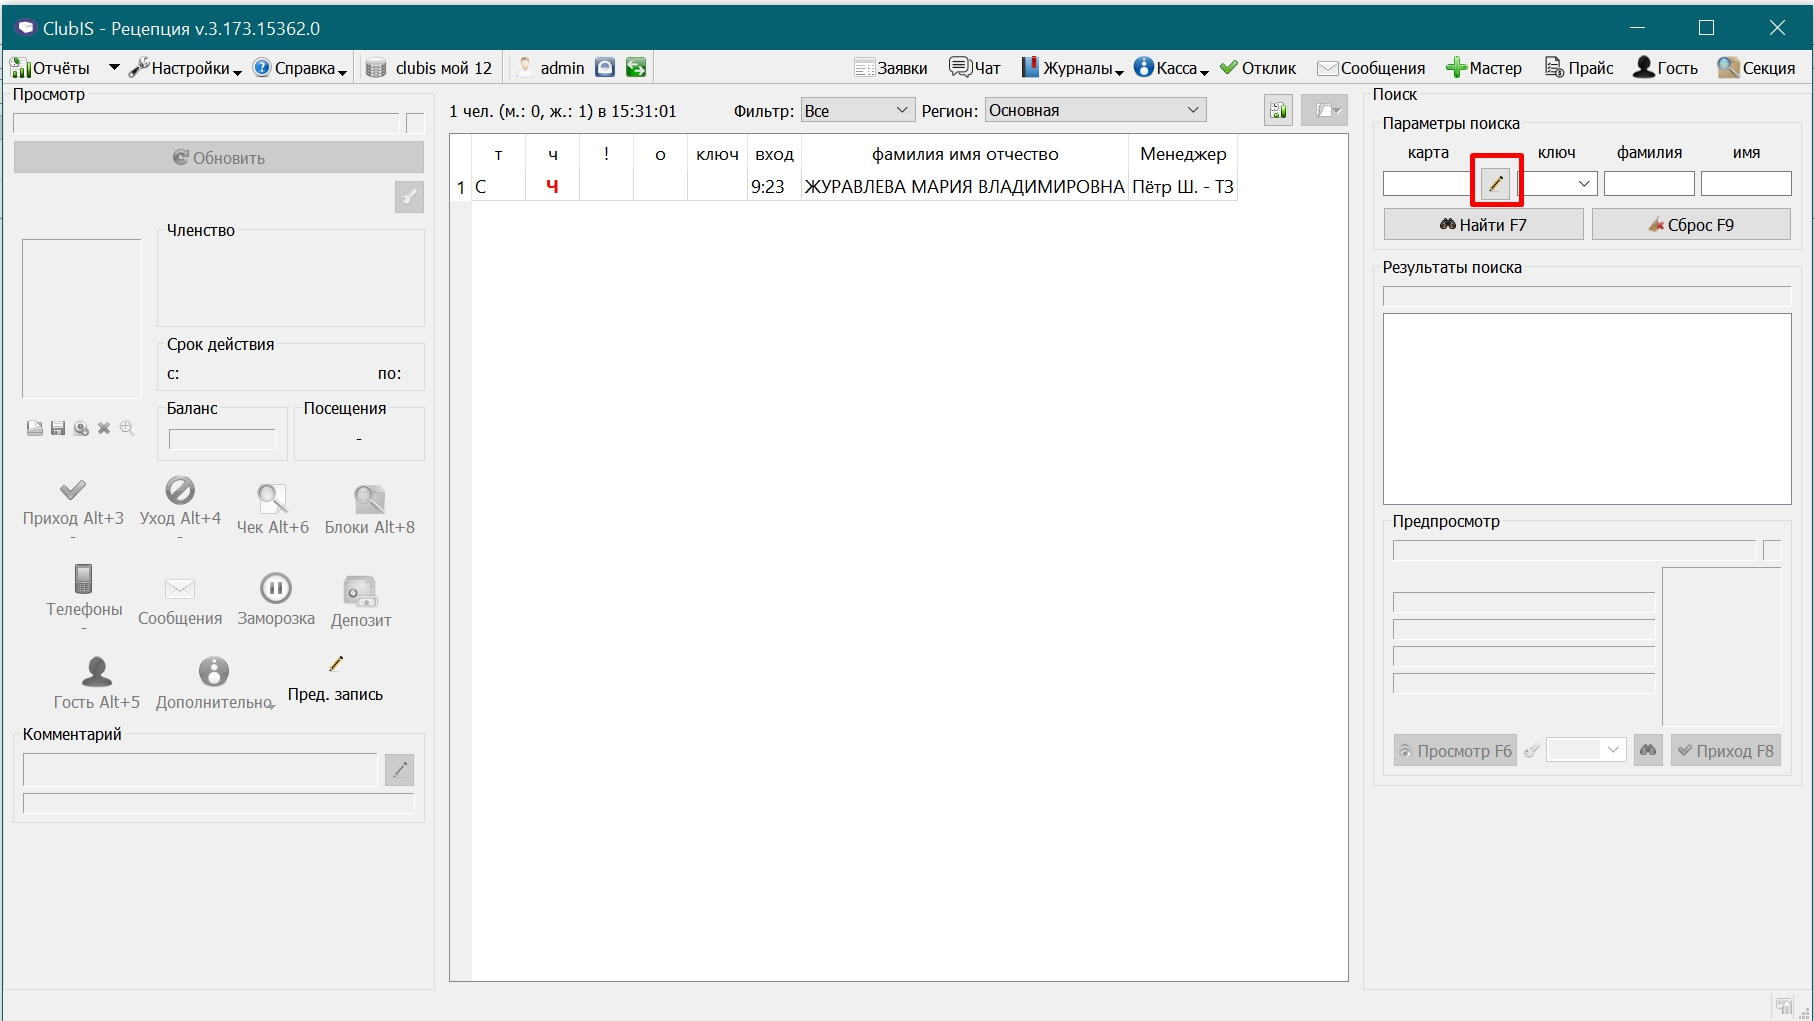Click the фамилия имя отчество column header
Viewport: 1814px width, 1021px height.
(x=965, y=154)
